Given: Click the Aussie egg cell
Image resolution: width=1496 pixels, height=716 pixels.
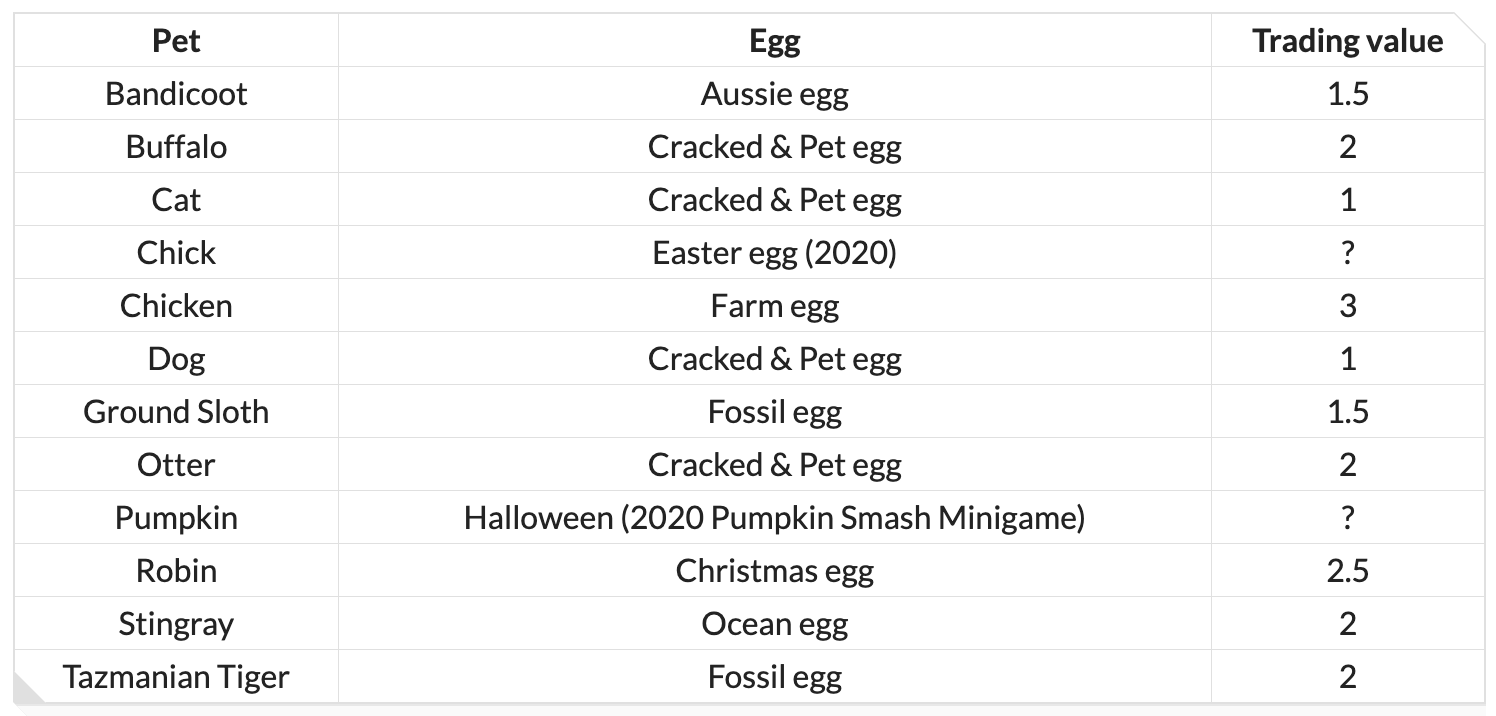Looking at the screenshot, I should point(775,94).
